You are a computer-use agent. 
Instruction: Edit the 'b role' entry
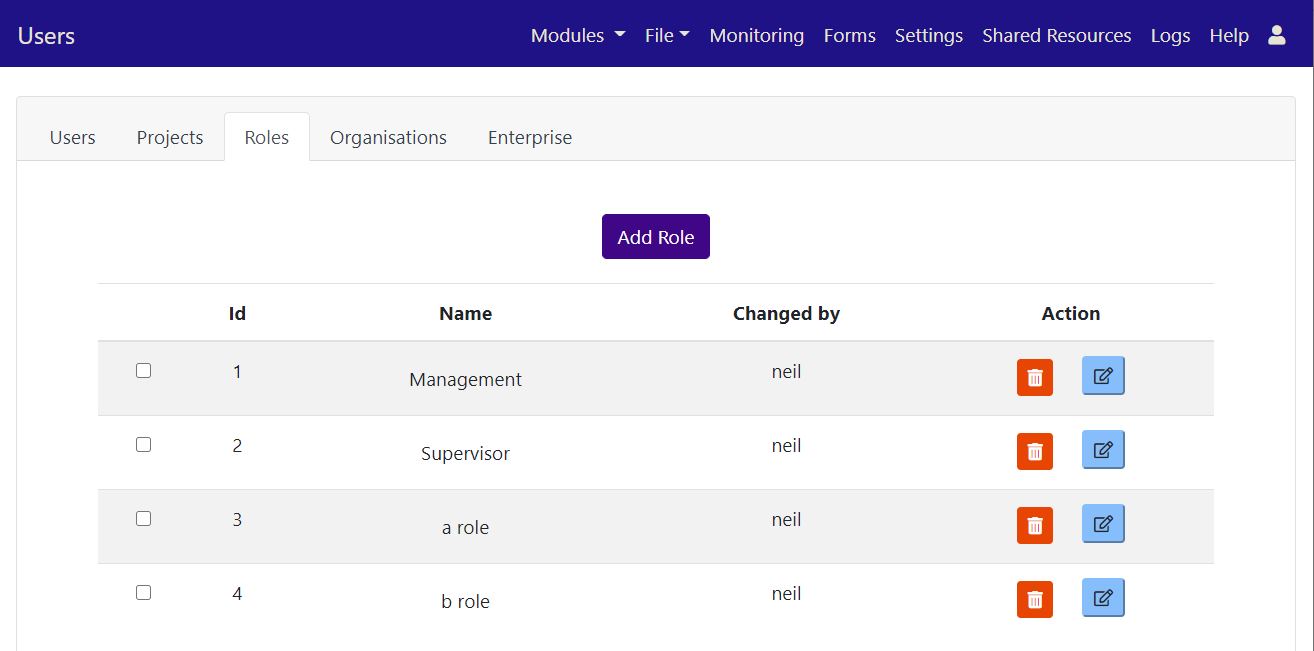[x=1103, y=598]
